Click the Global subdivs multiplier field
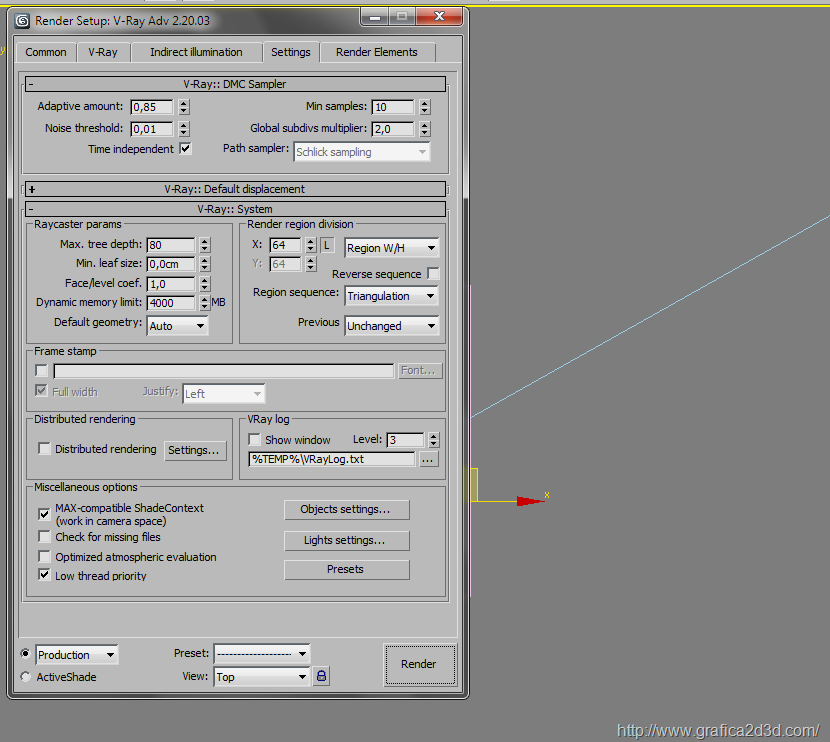This screenshot has width=830, height=742. pos(393,129)
